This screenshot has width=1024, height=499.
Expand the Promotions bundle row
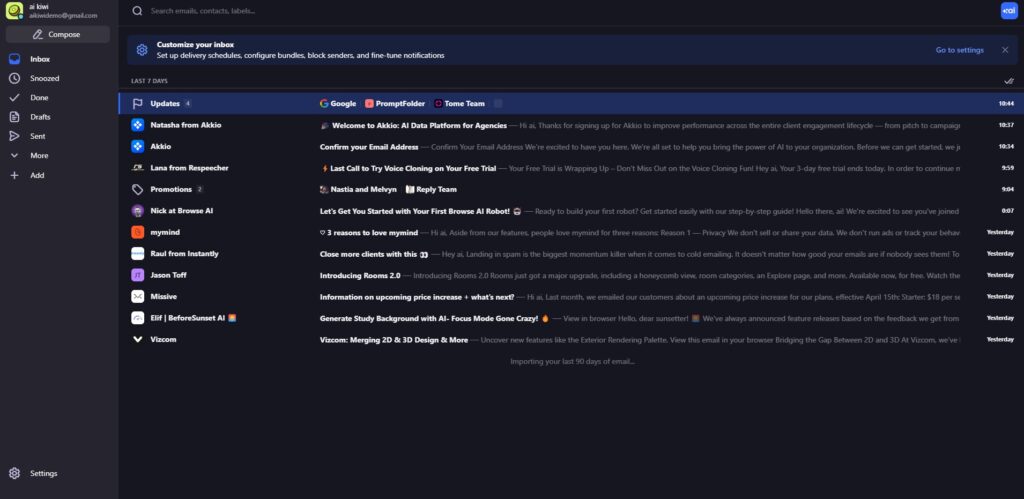(x=571, y=189)
